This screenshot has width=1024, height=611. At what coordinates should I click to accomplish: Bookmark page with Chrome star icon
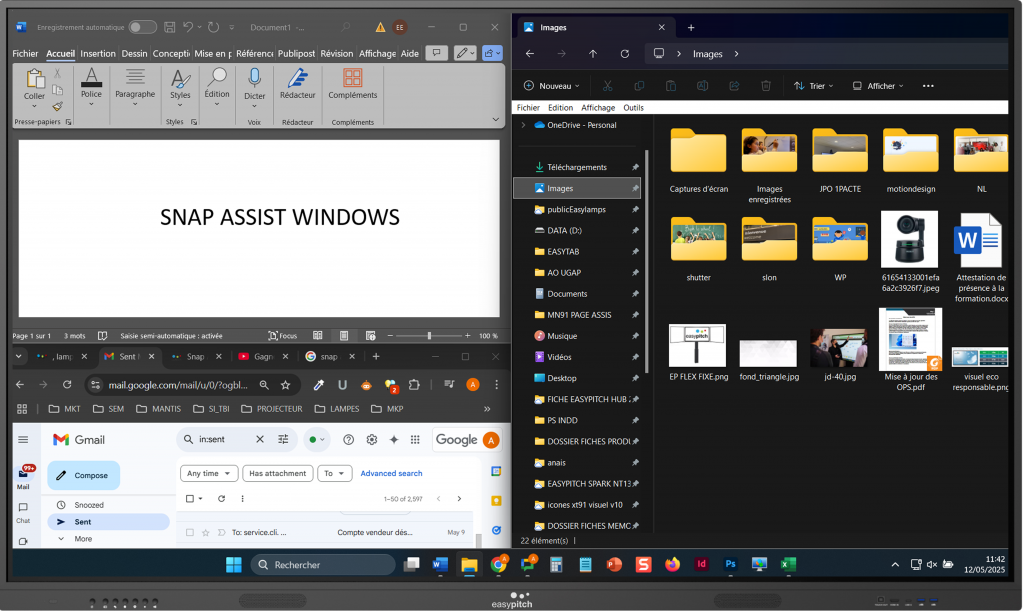286,384
